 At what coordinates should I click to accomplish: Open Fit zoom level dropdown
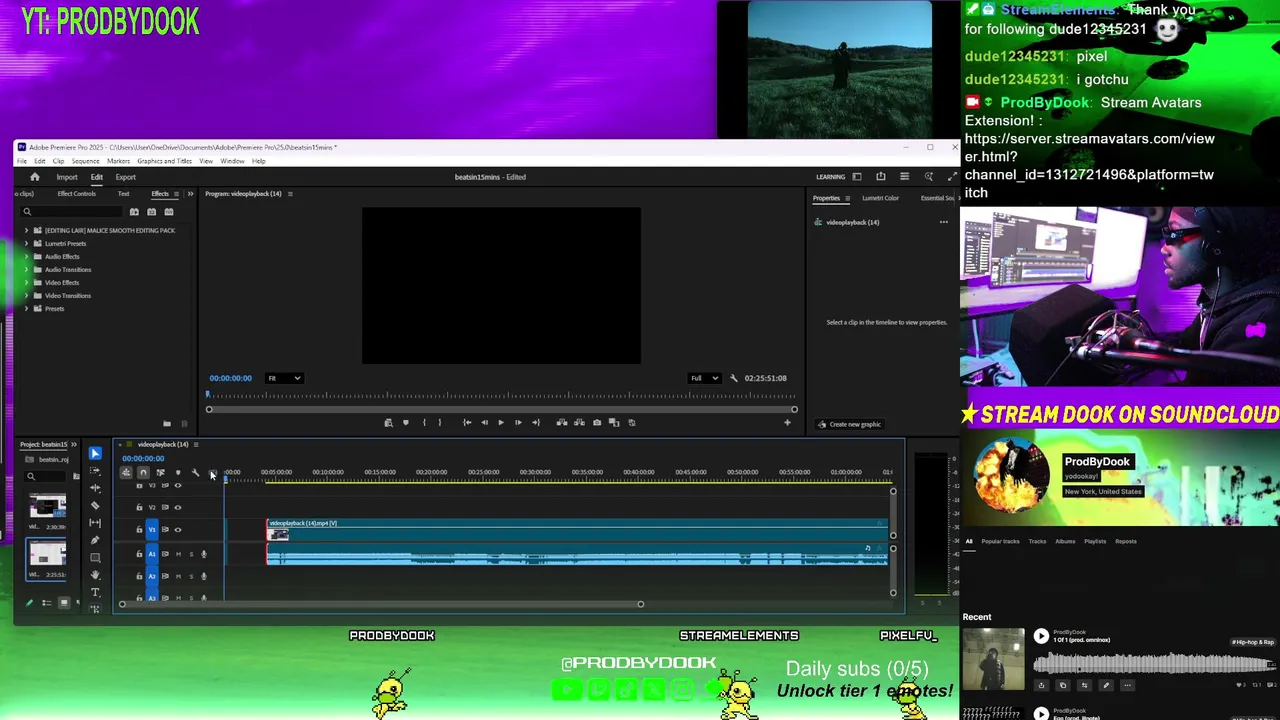pos(284,378)
